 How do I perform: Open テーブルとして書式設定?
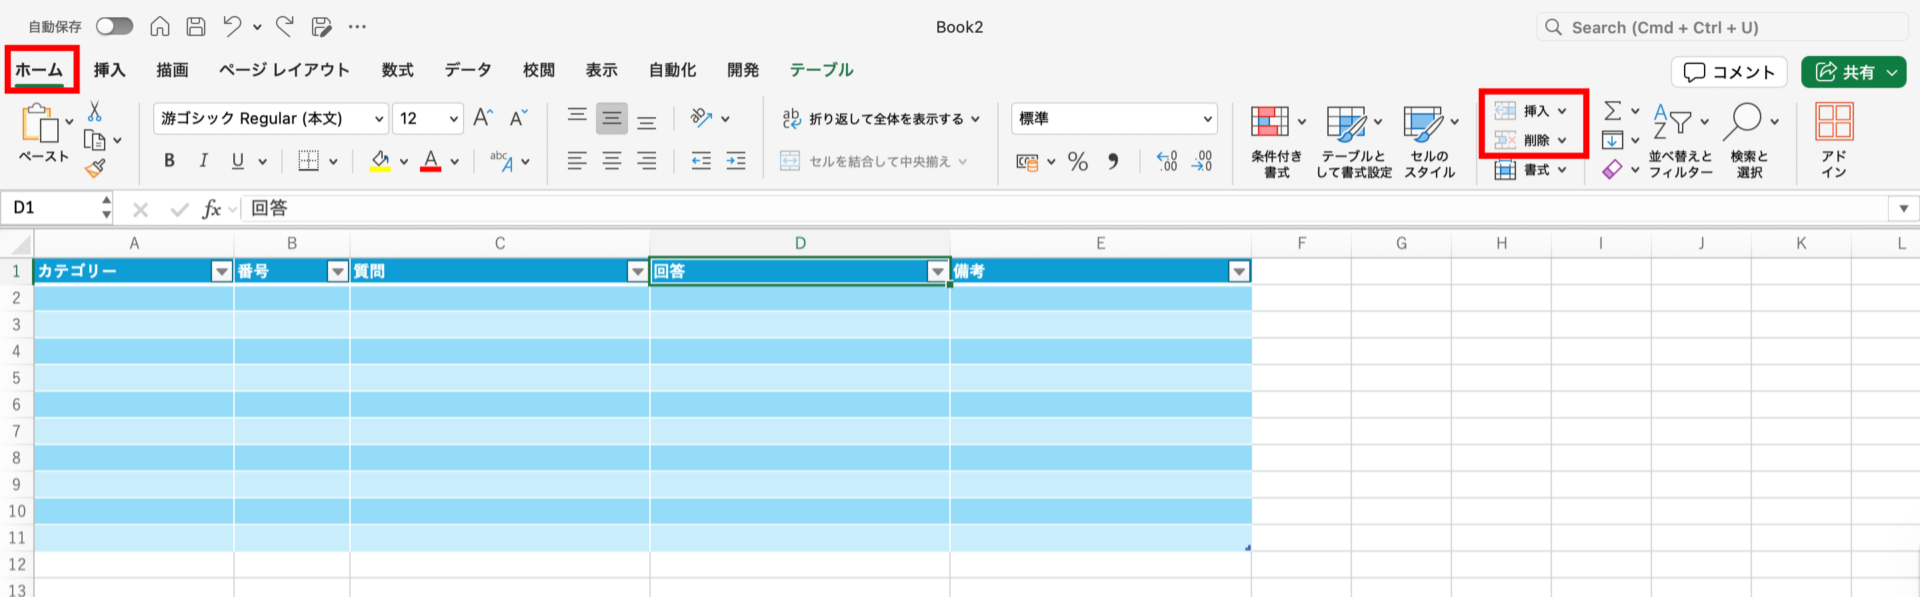pos(1353,141)
